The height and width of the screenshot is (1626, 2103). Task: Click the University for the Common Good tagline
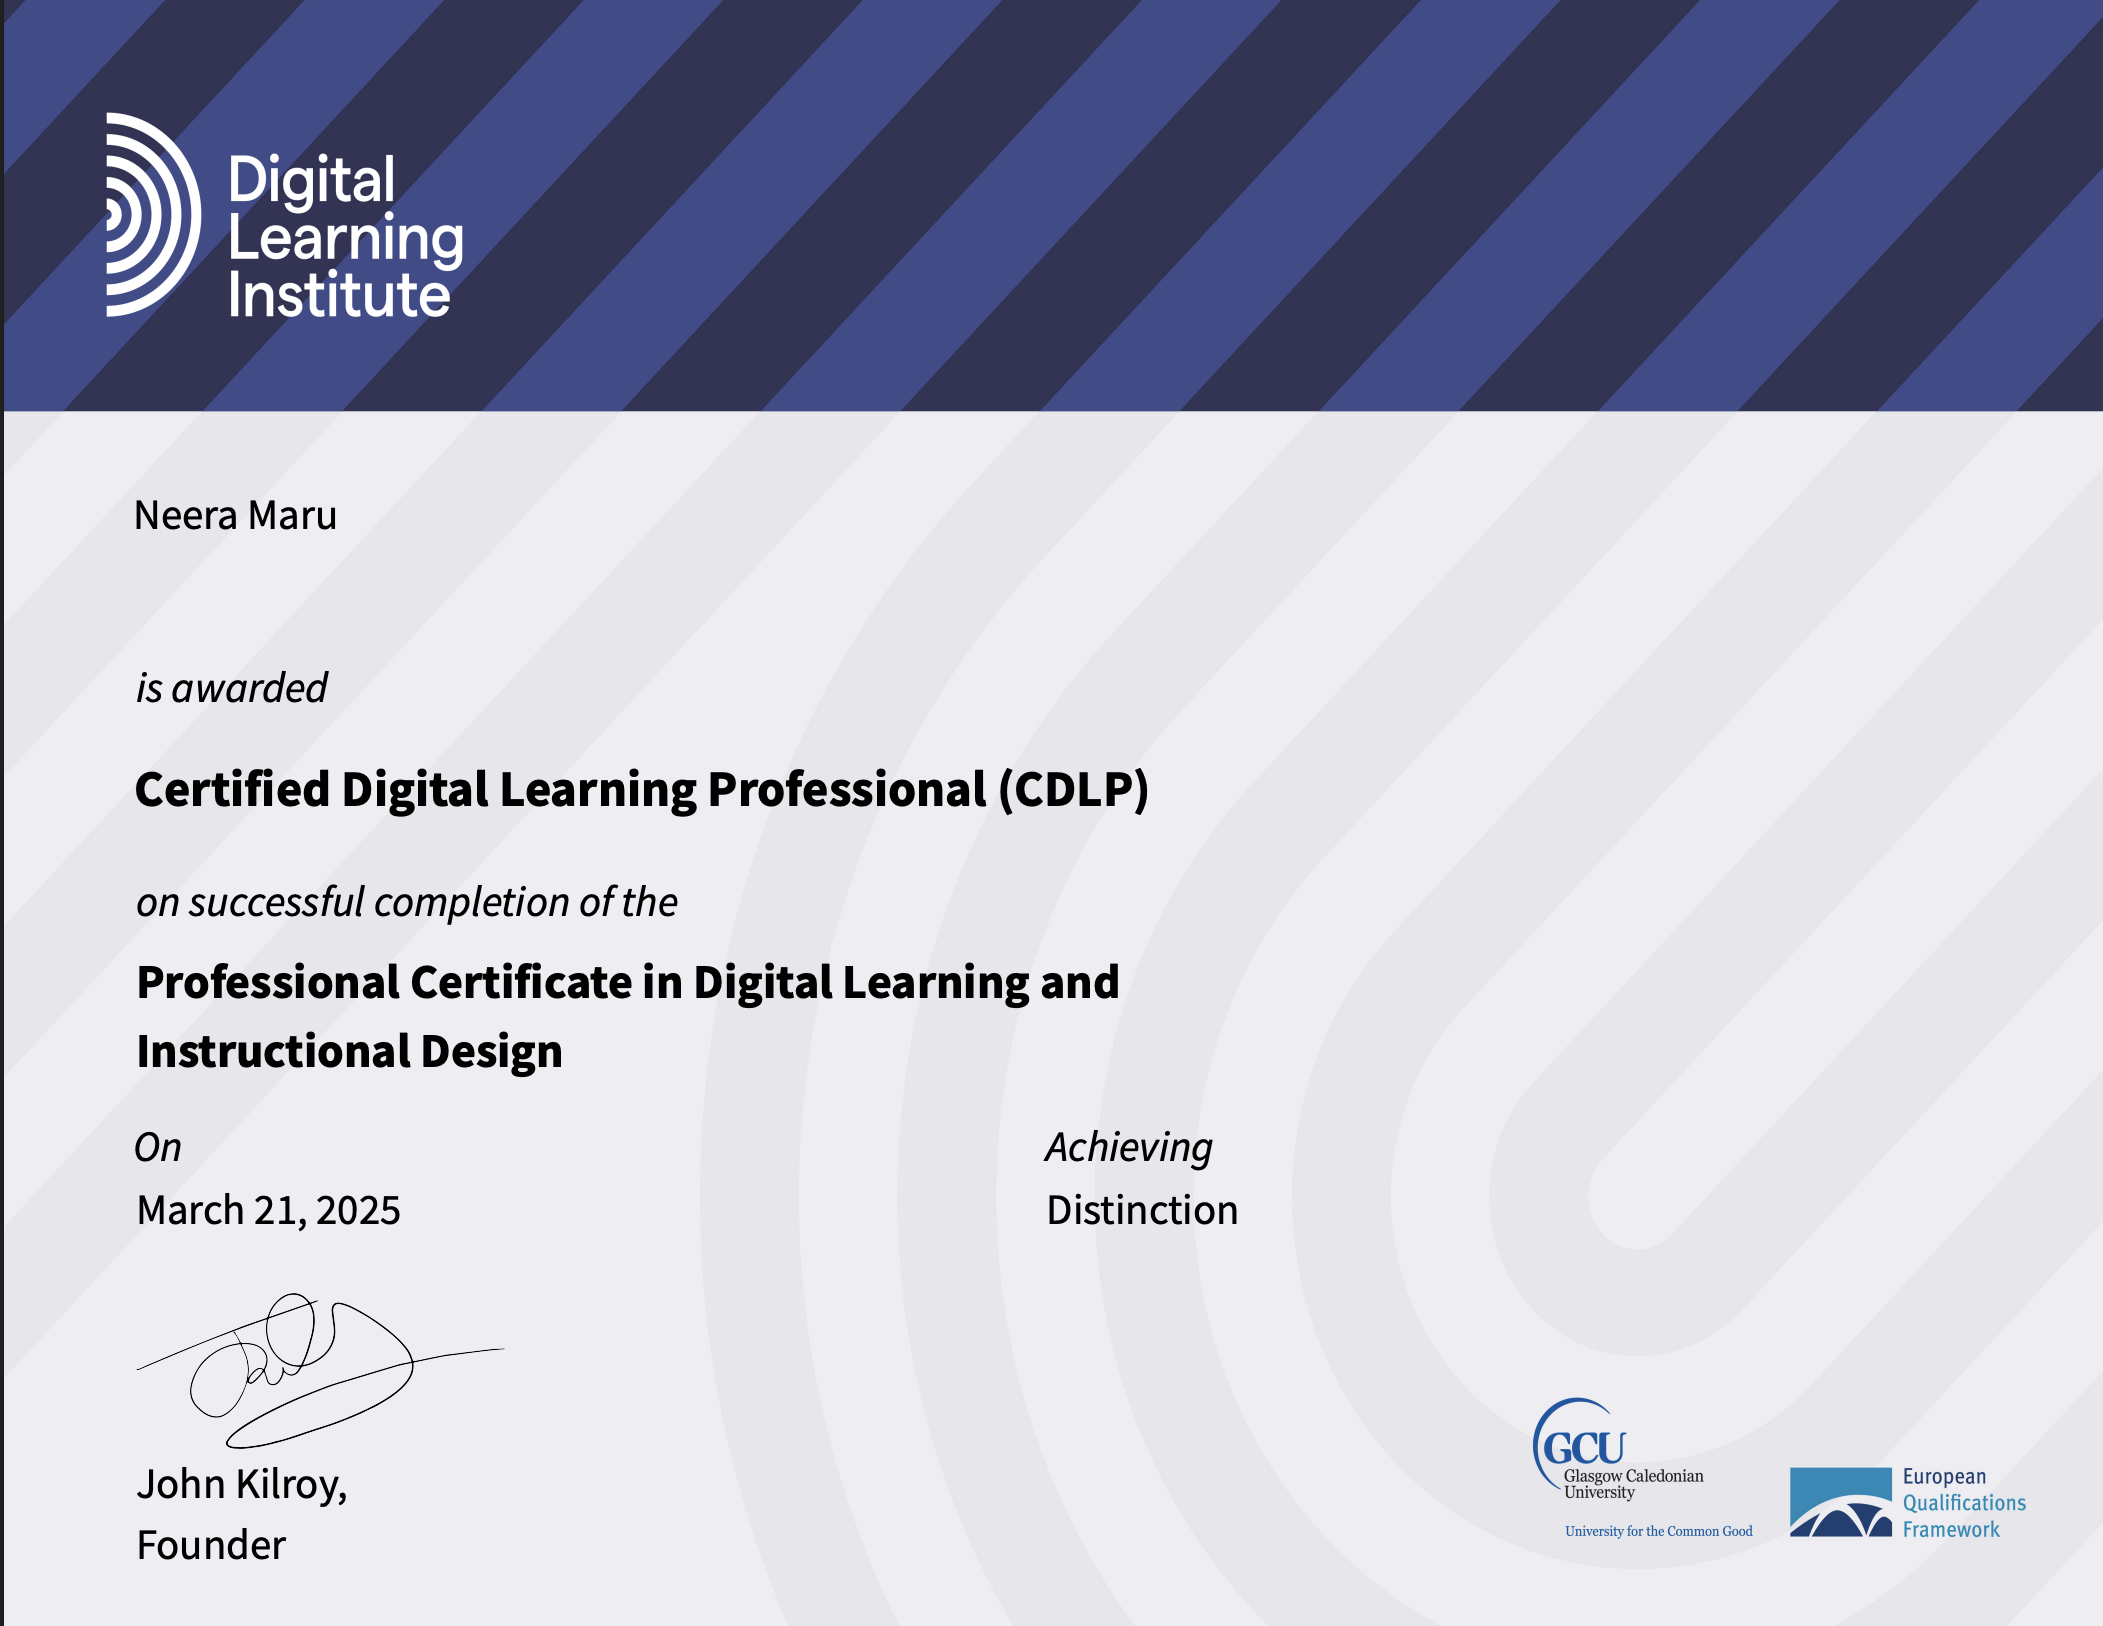pyautogui.click(x=1657, y=1531)
